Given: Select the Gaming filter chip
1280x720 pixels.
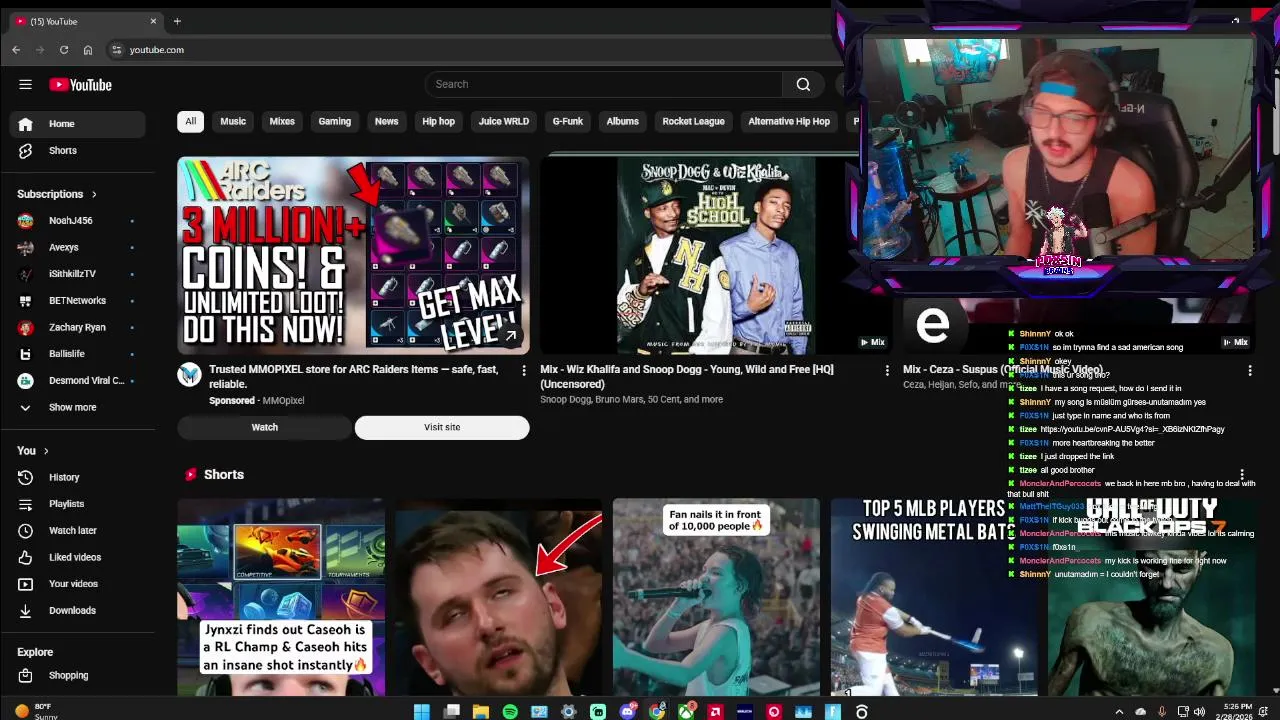Looking at the screenshot, I should (x=335, y=121).
